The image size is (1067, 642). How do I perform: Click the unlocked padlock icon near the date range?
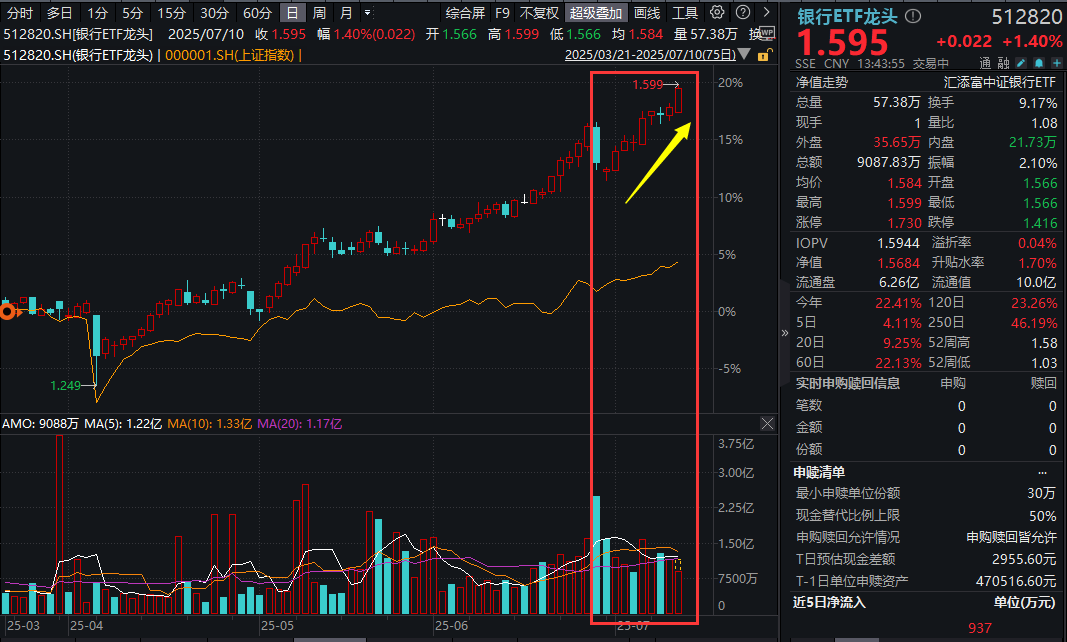(763, 55)
